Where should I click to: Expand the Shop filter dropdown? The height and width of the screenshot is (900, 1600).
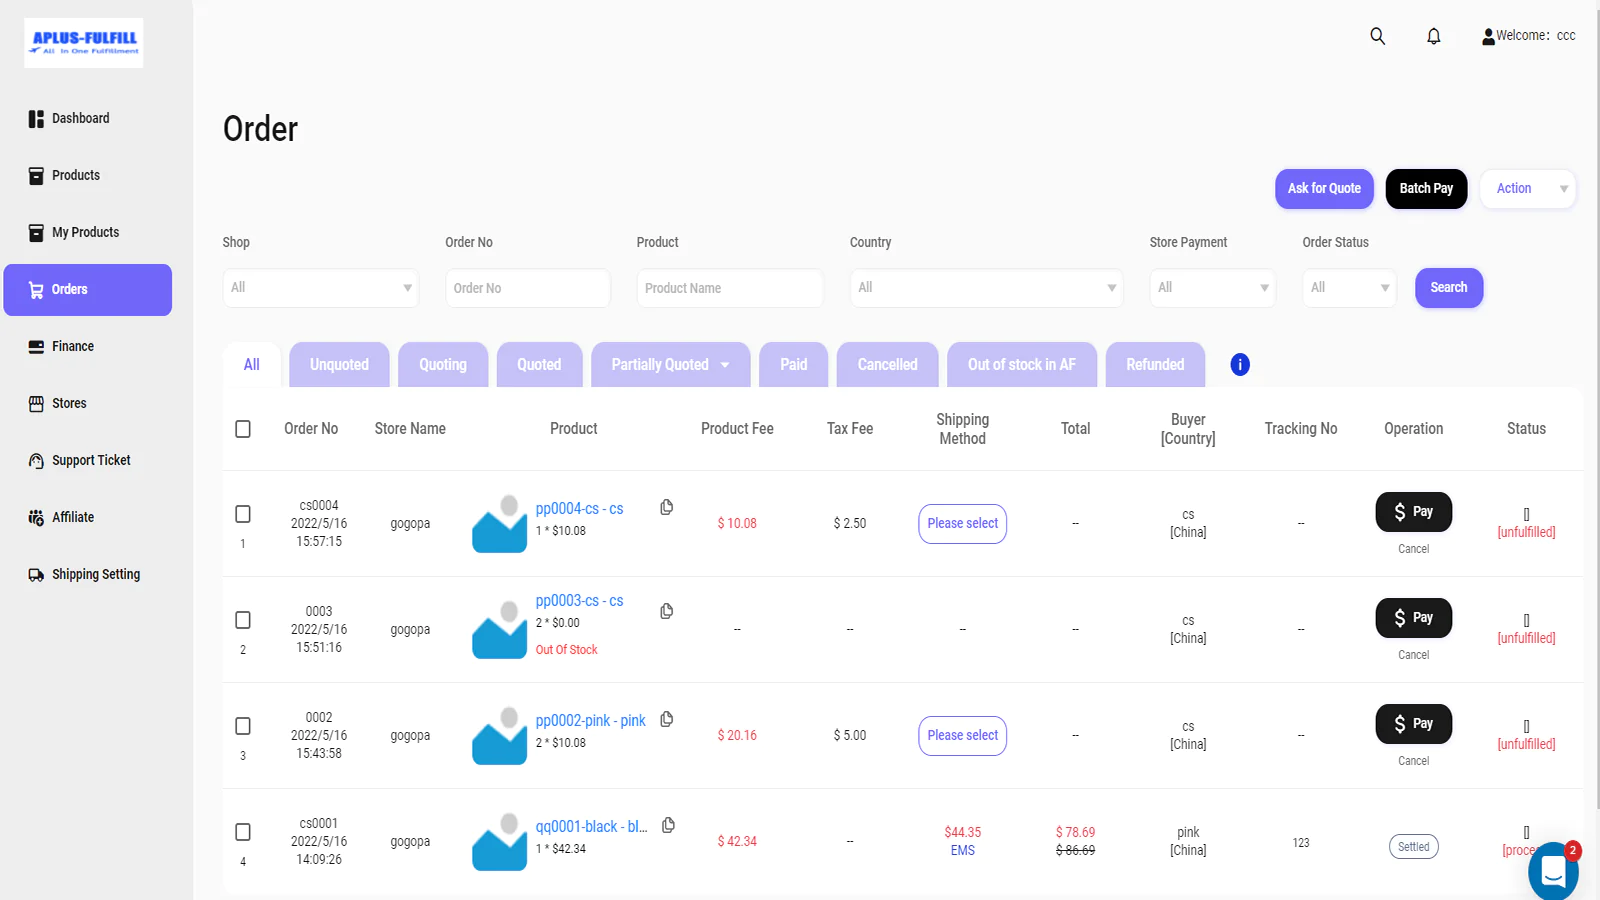[x=321, y=288]
